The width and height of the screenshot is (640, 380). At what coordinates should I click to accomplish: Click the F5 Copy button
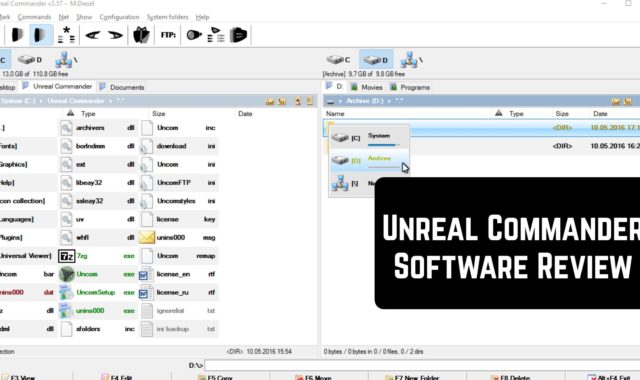(x=215, y=377)
